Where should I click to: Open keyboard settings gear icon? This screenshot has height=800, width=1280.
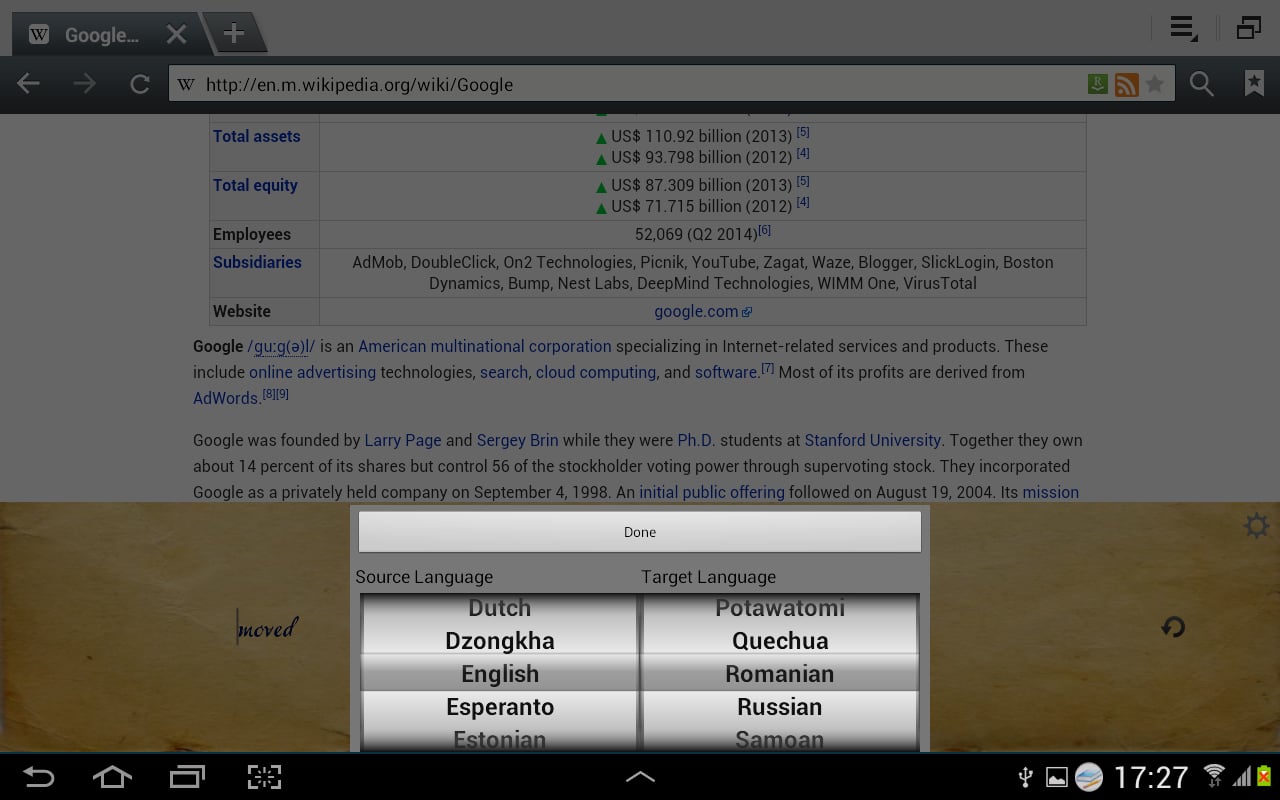pos(1256,525)
